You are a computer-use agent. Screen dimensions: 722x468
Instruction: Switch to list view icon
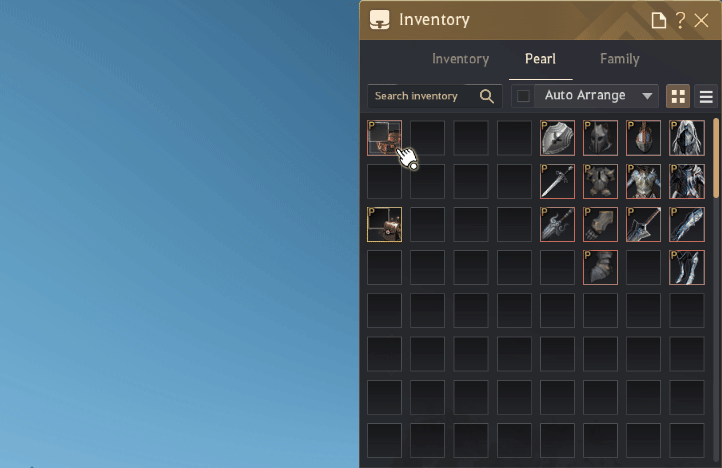coord(706,96)
